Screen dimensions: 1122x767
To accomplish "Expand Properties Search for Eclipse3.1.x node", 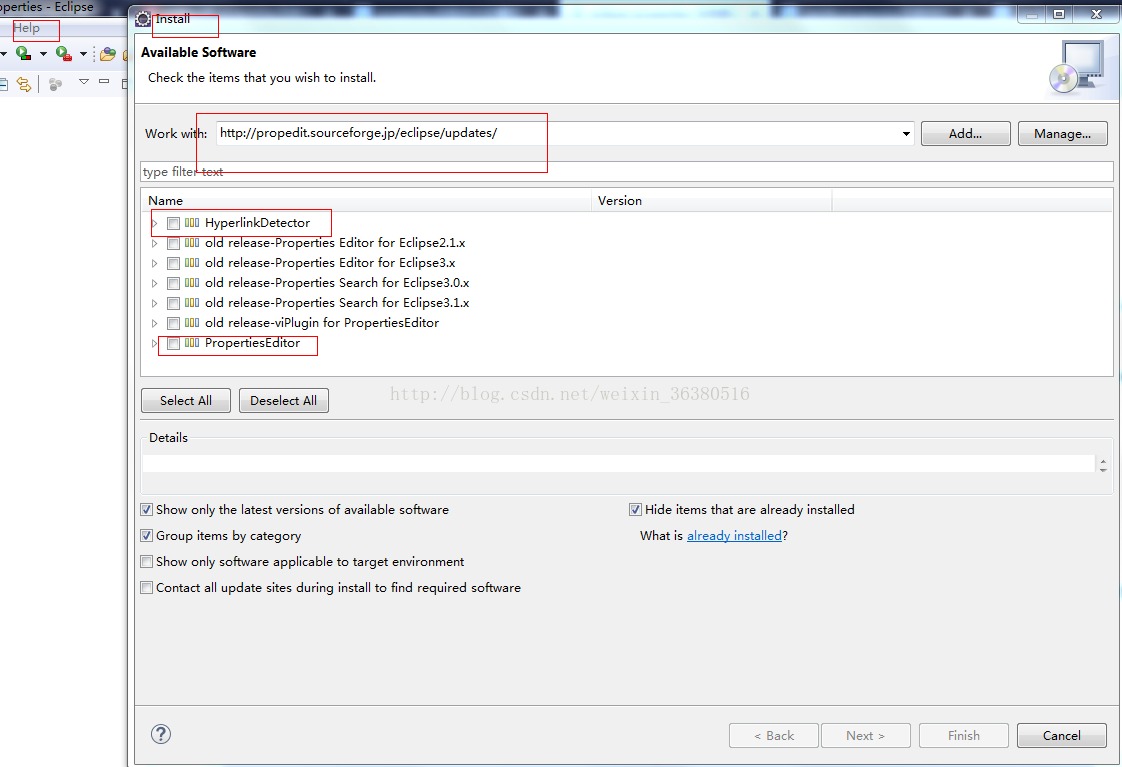I will (x=155, y=303).
